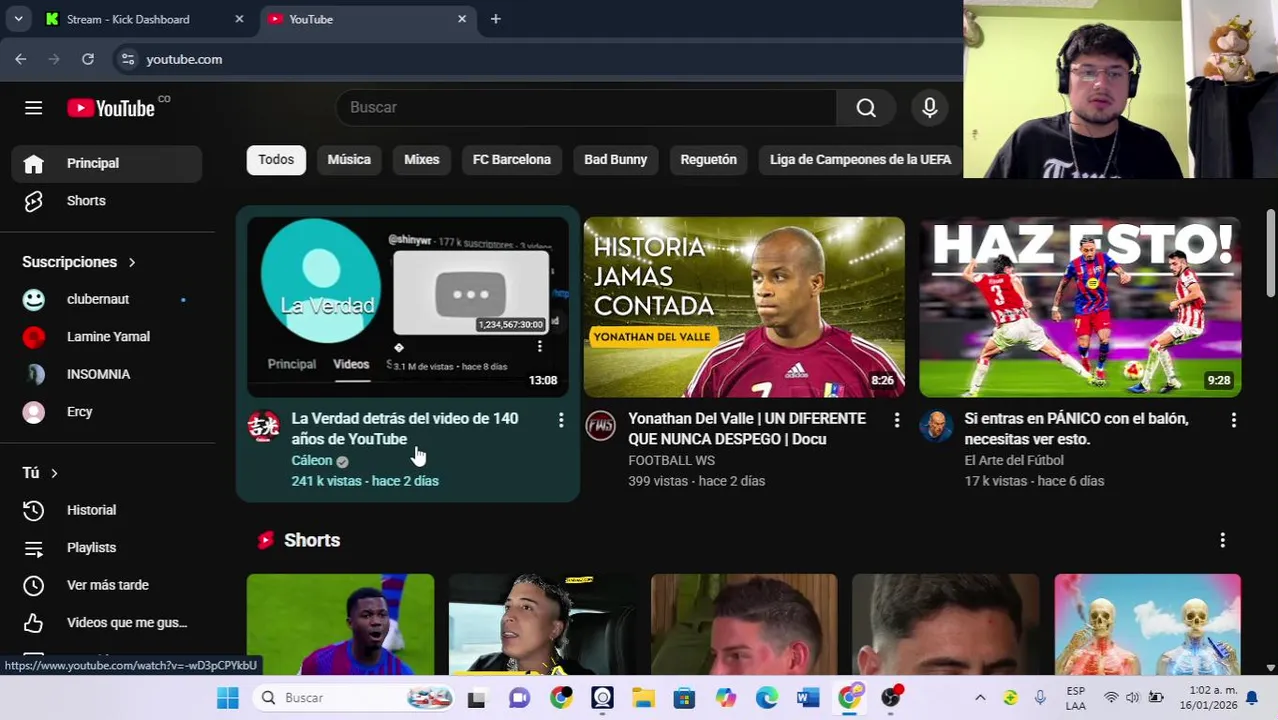The width and height of the screenshot is (1278, 720).
Task: Play HISTORIA JAMAS CONTADA thumbnail
Action: pyautogui.click(x=744, y=307)
